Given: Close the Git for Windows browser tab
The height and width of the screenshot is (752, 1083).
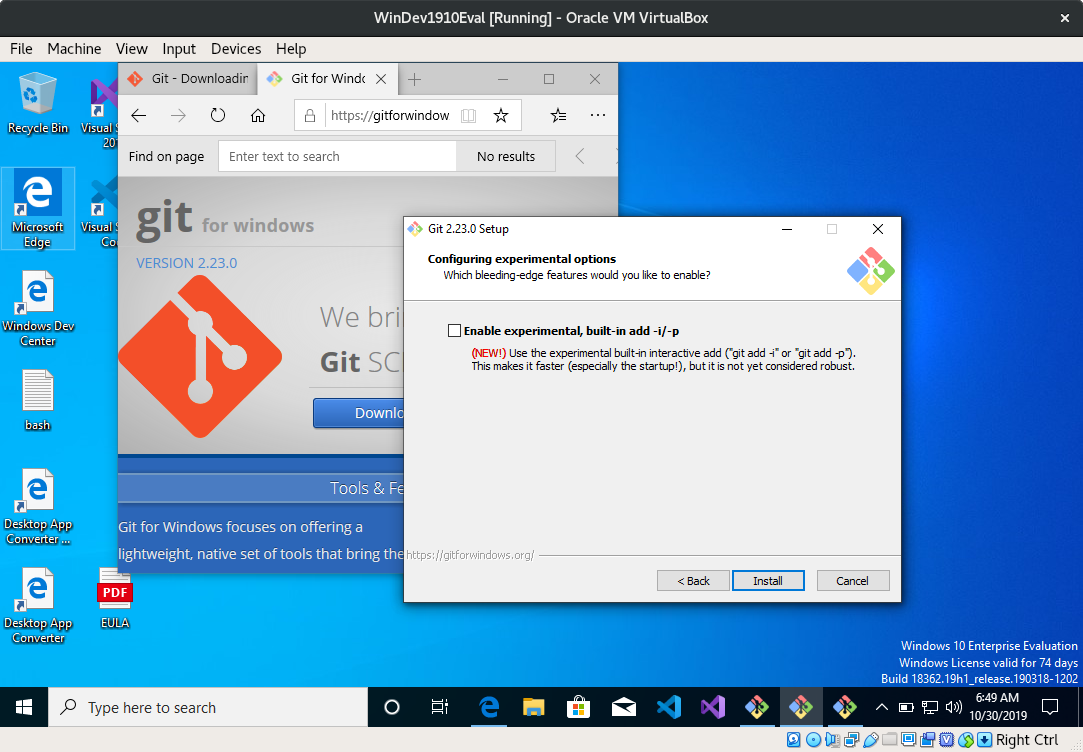Looking at the screenshot, I should (x=381, y=79).
